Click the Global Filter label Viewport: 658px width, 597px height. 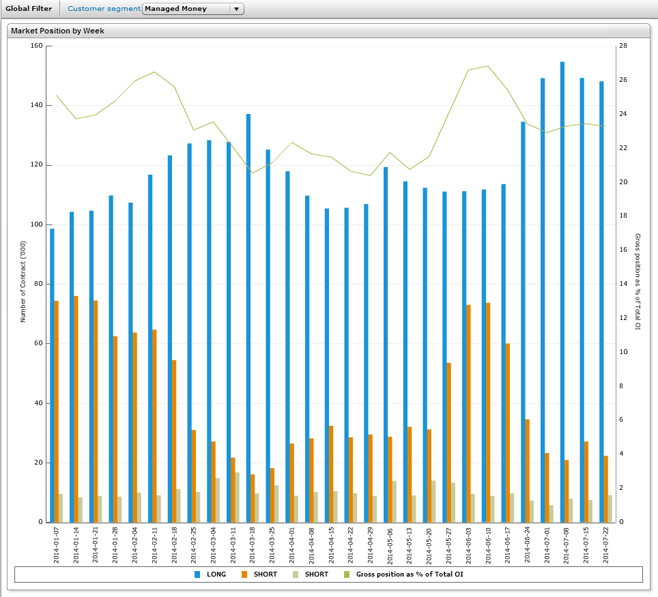pyautogui.click(x=30, y=8)
